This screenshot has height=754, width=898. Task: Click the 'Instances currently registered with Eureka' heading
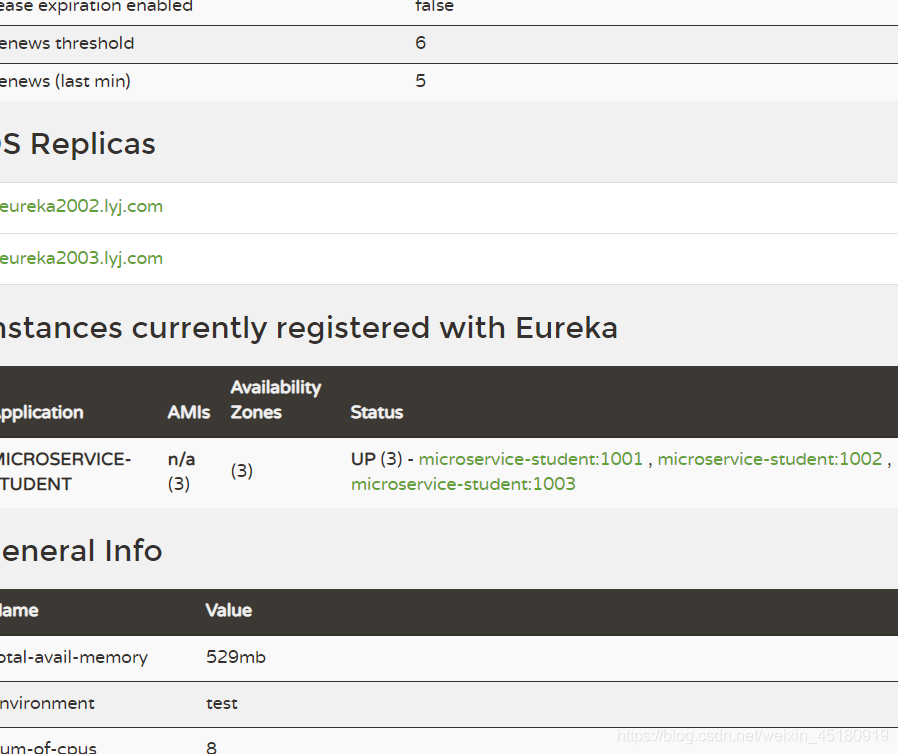[x=309, y=328]
